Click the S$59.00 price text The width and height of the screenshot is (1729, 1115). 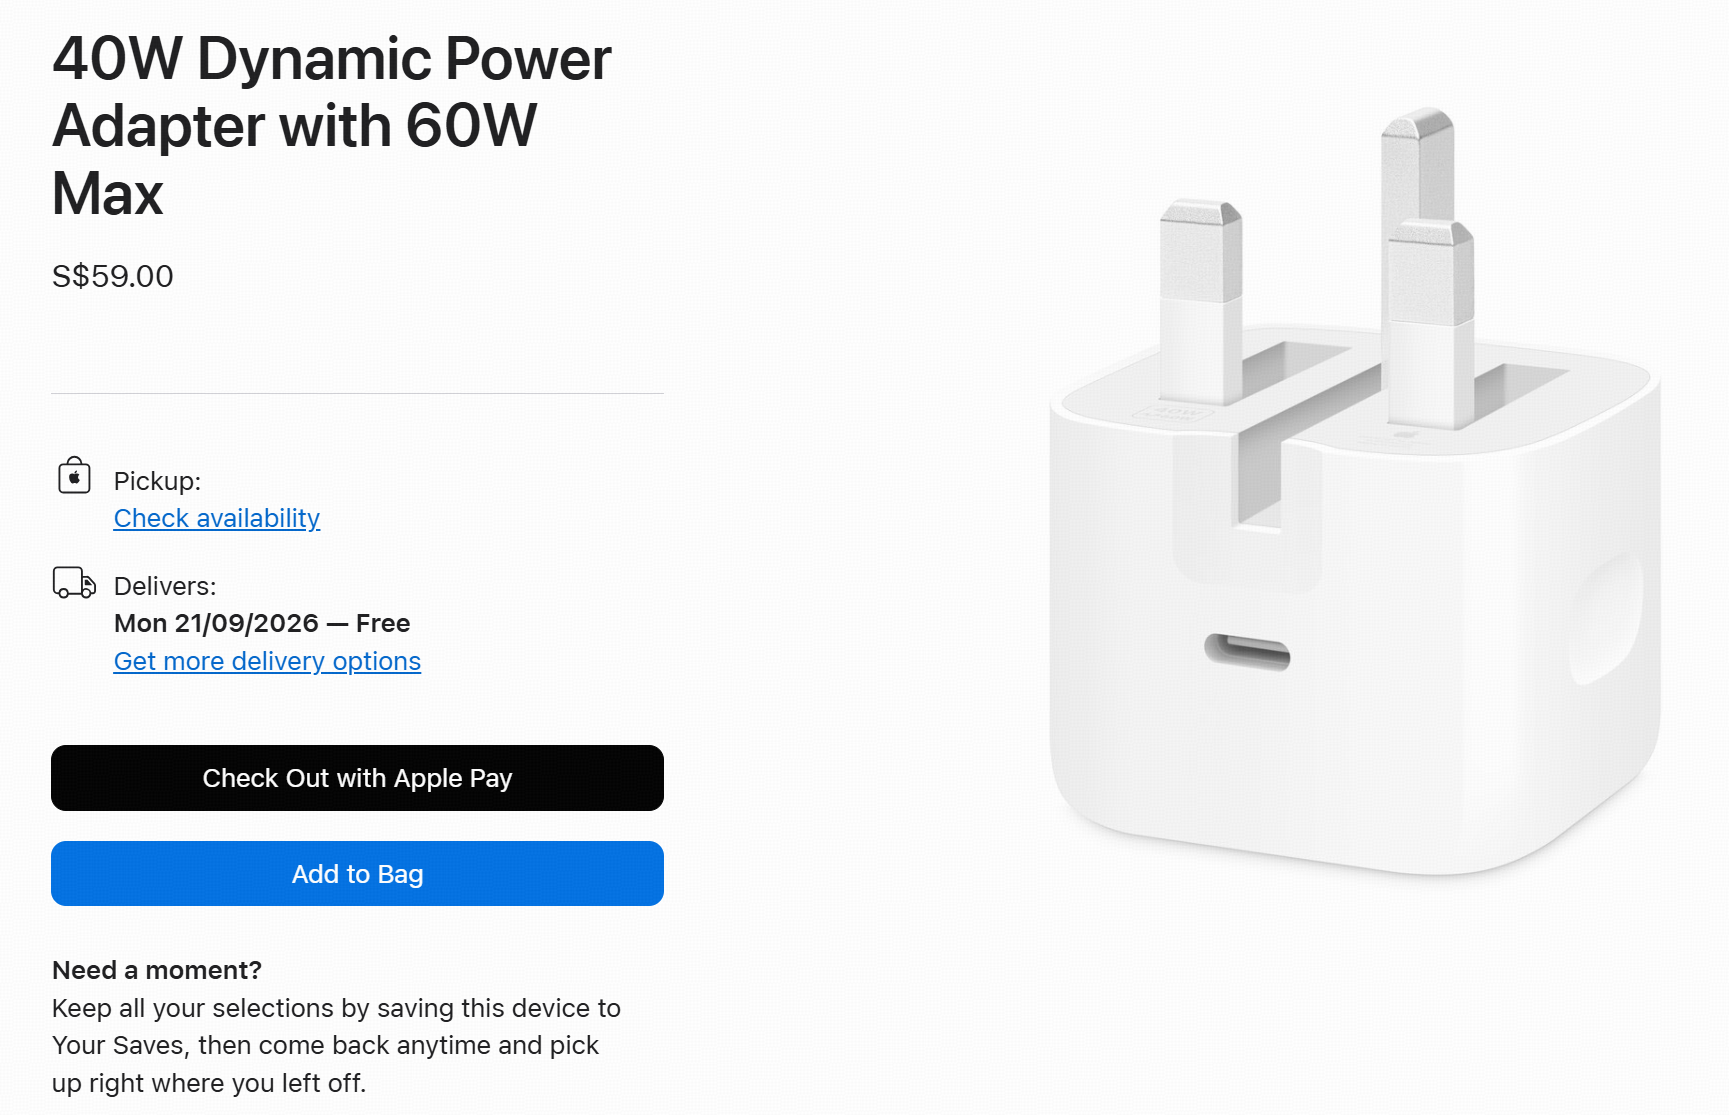tap(113, 276)
